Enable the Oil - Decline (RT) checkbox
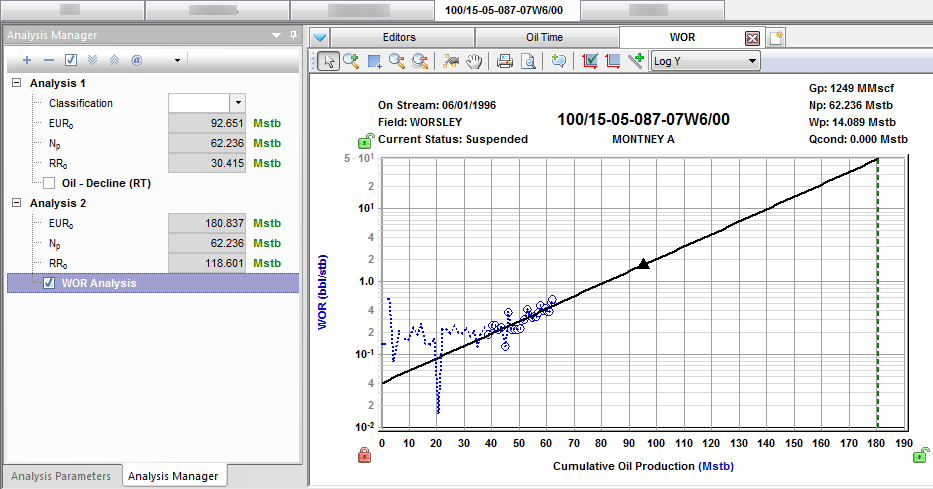Image resolution: width=933 pixels, height=489 pixels. coord(50,183)
